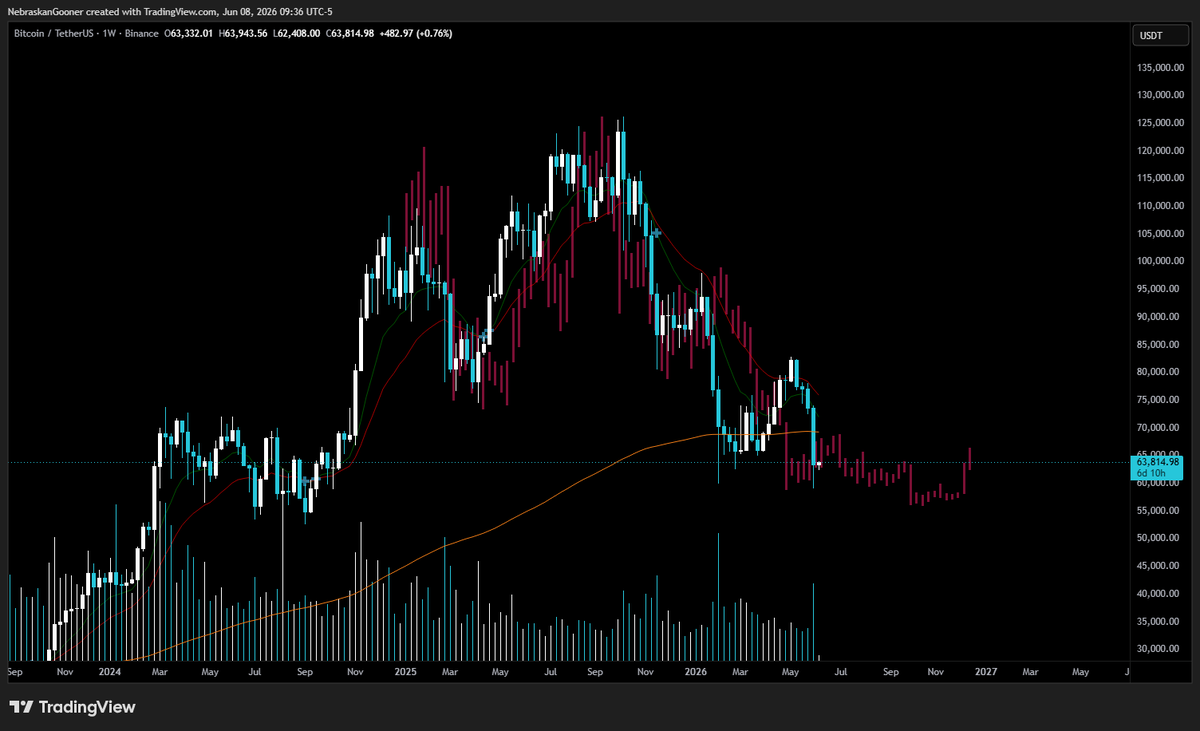
Task: Click the 45,000.00 price axis label
Action: 1160,566
